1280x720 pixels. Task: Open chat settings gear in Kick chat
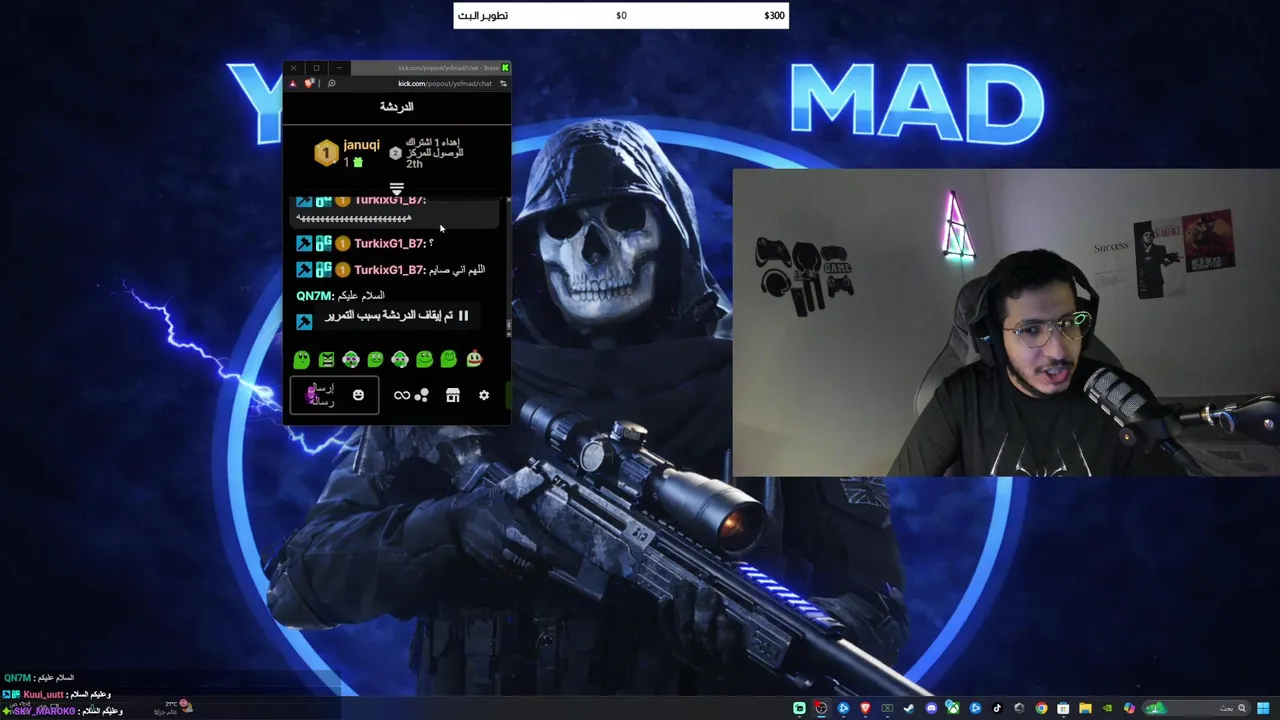(x=484, y=395)
